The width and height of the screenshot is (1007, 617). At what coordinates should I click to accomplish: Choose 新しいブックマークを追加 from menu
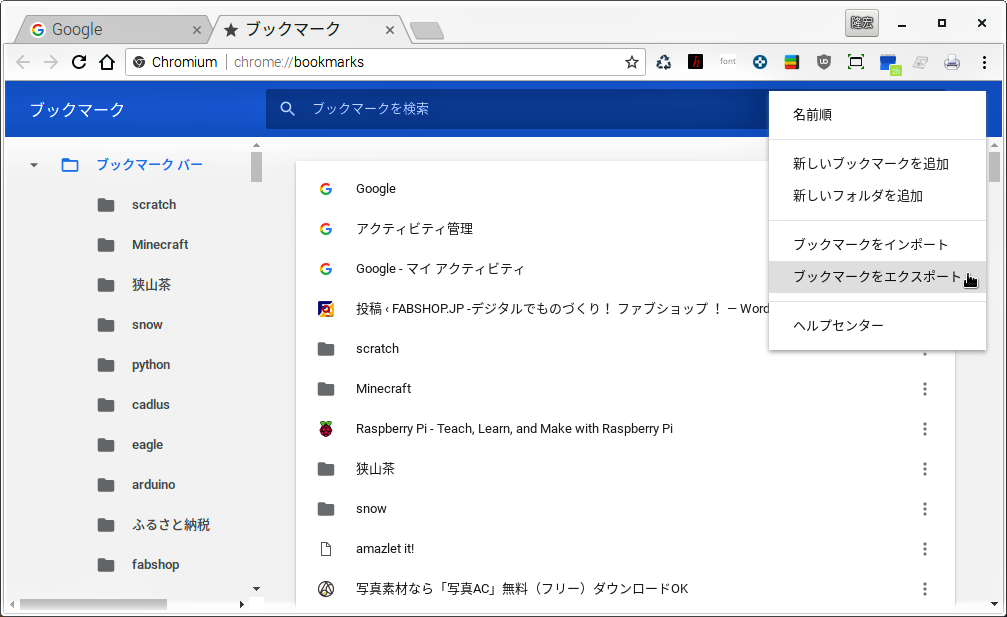tap(877, 164)
